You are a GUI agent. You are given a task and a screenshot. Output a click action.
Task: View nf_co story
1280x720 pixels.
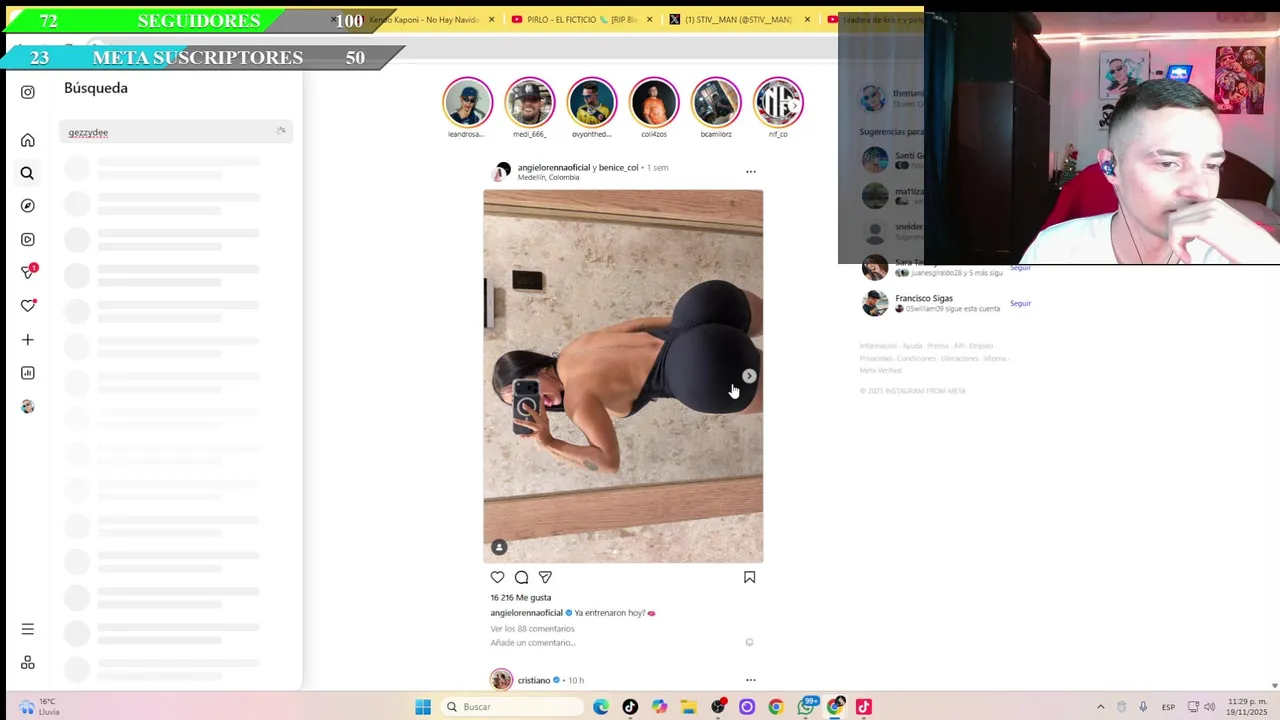click(778, 102)
